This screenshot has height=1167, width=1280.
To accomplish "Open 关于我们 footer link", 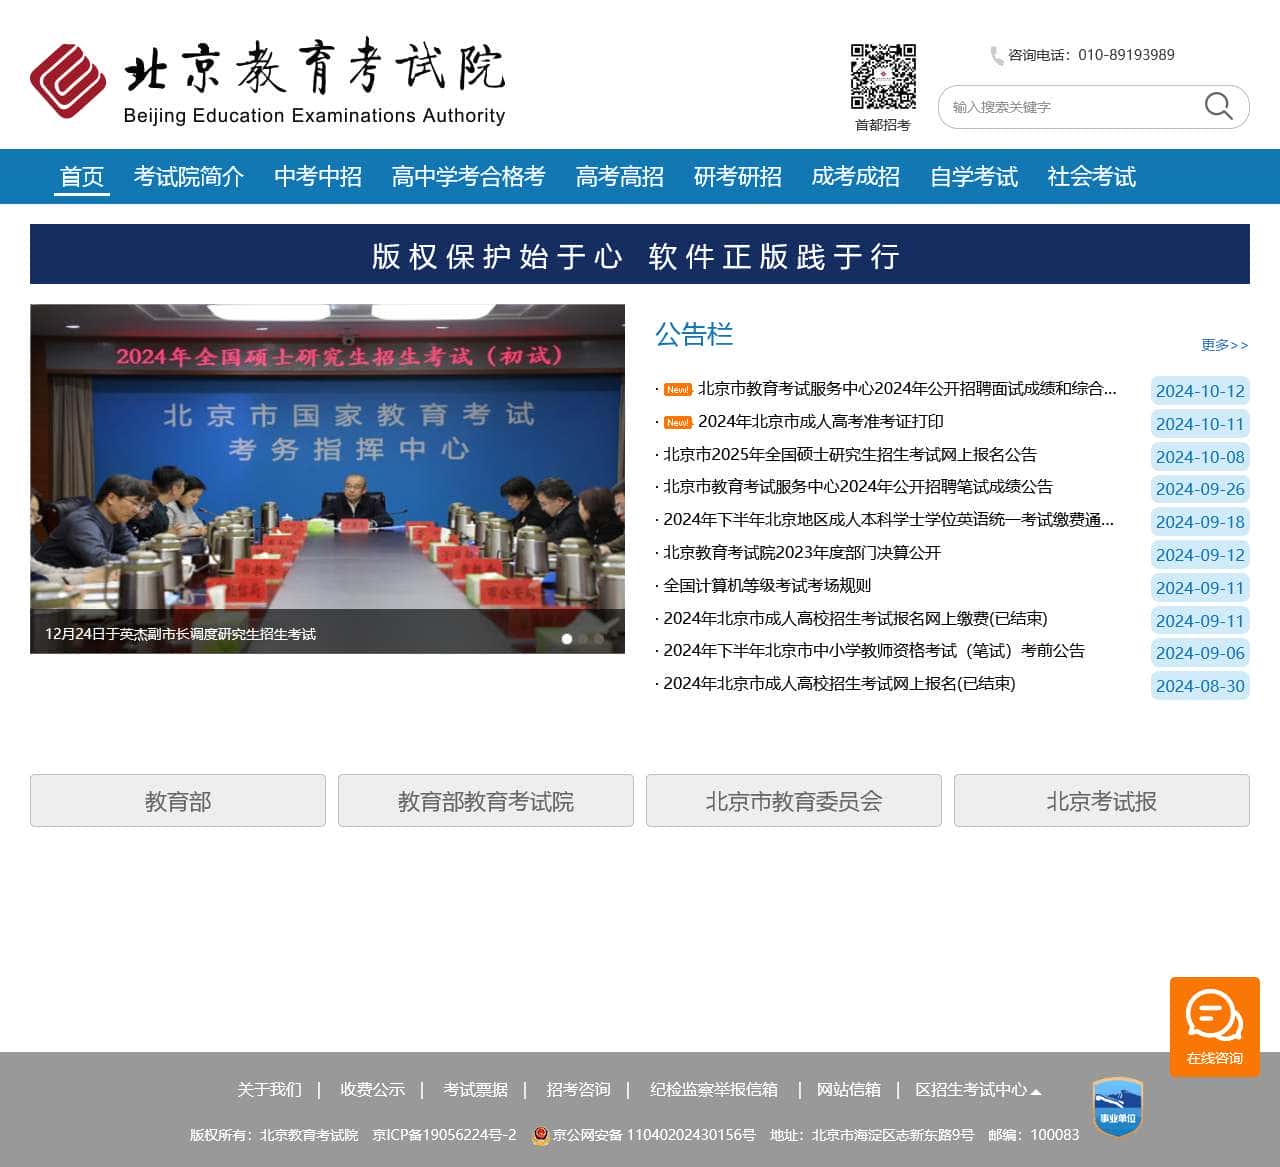I will pos(269,1089).
